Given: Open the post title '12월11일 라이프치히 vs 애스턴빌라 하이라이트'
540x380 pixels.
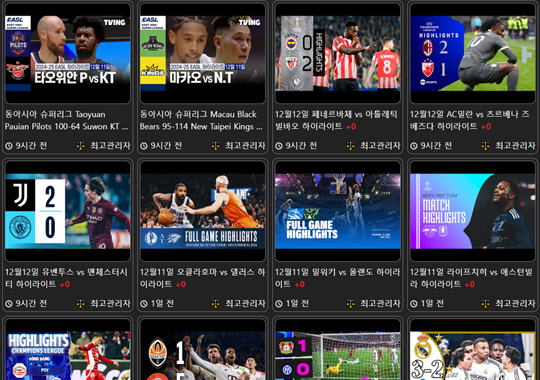Looking at the screenshot, I should coord(471,278).
